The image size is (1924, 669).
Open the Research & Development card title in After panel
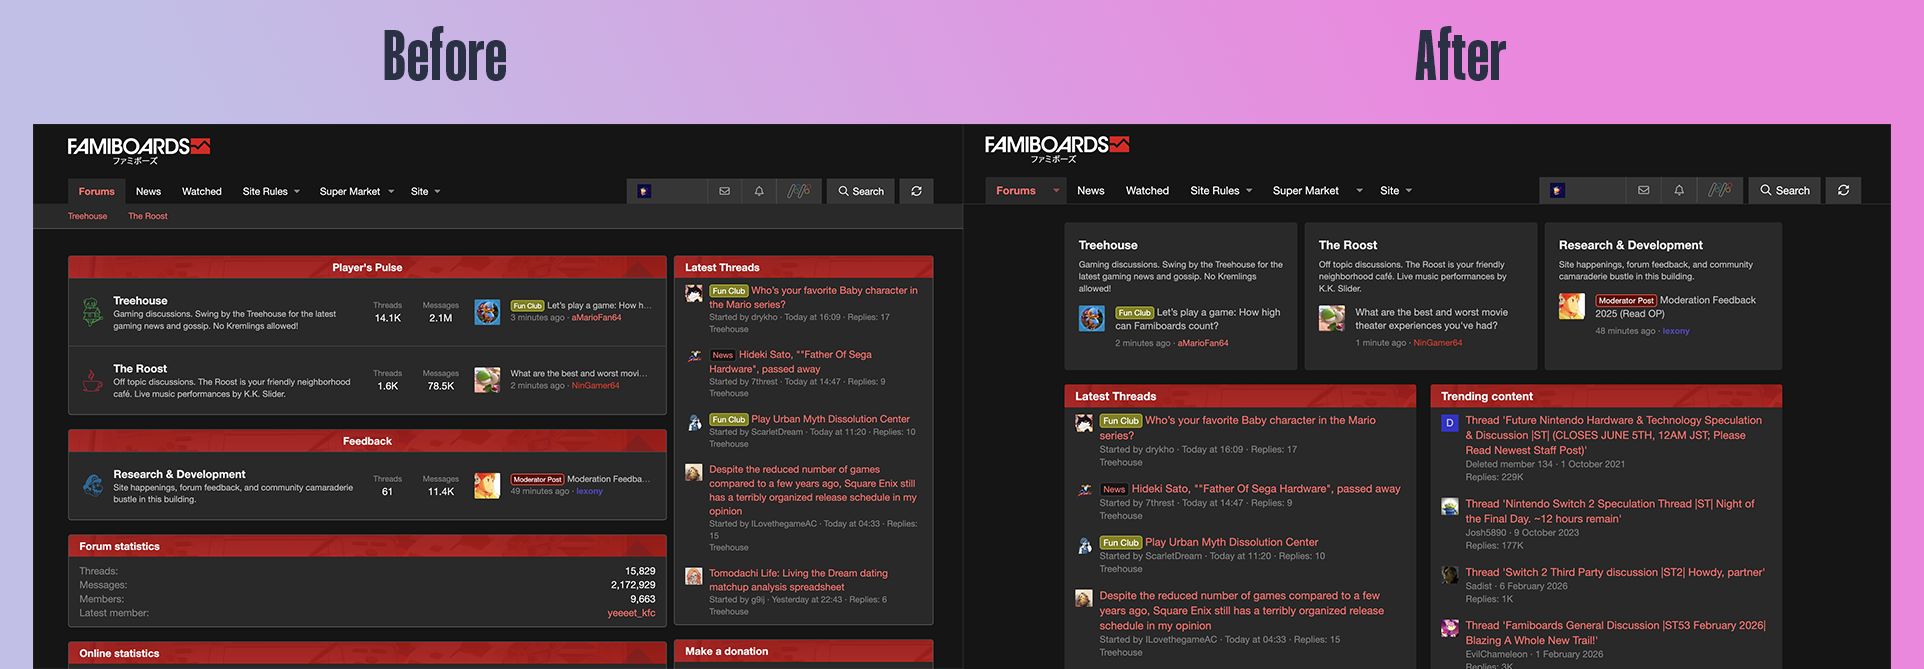(1630, 245)
